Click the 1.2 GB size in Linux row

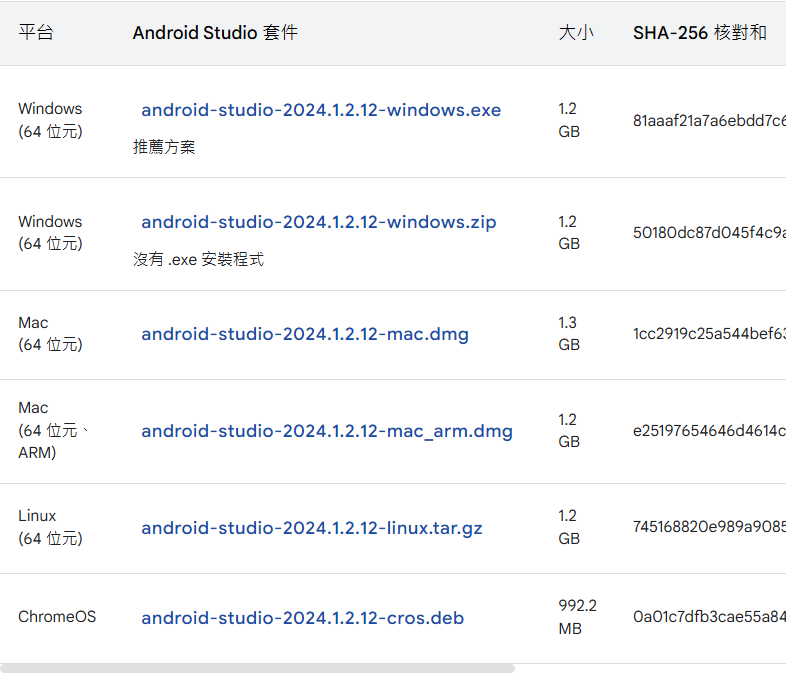[569, 527]
